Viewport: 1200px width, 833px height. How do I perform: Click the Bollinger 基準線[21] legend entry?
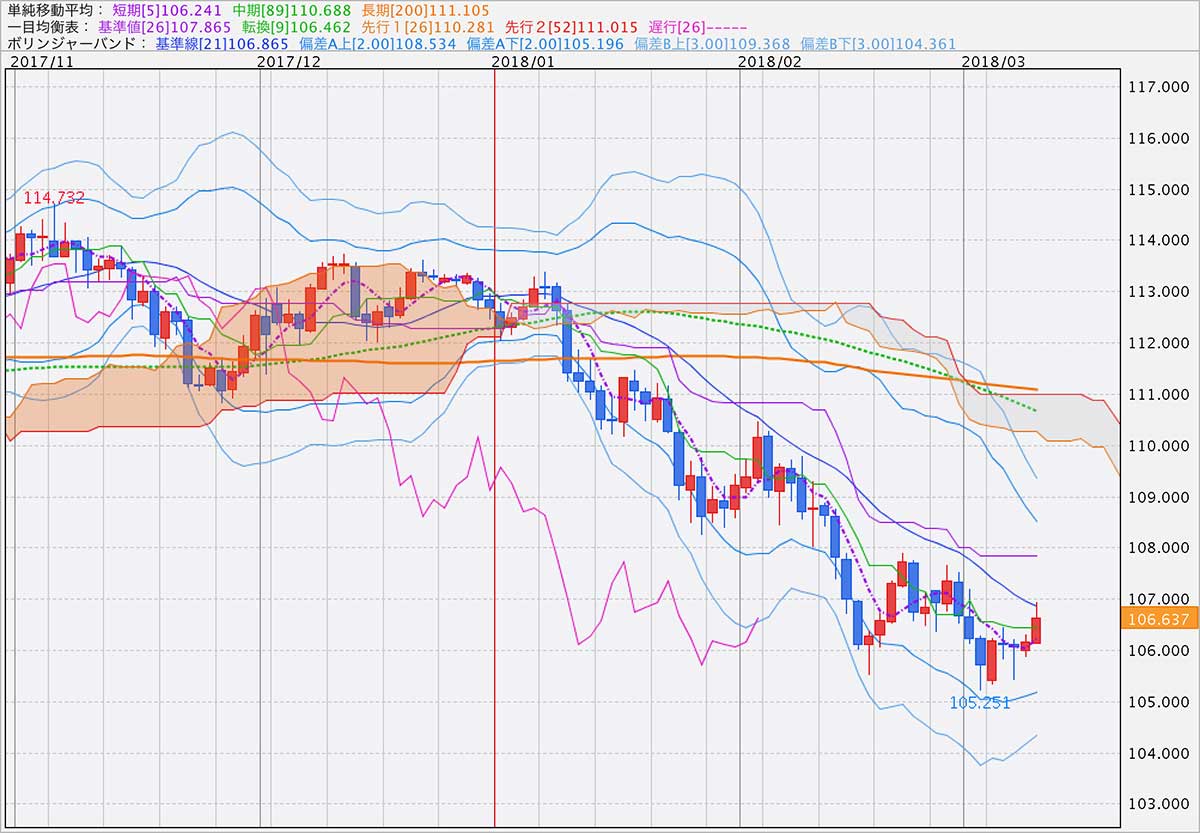click(x=221, y=44)
